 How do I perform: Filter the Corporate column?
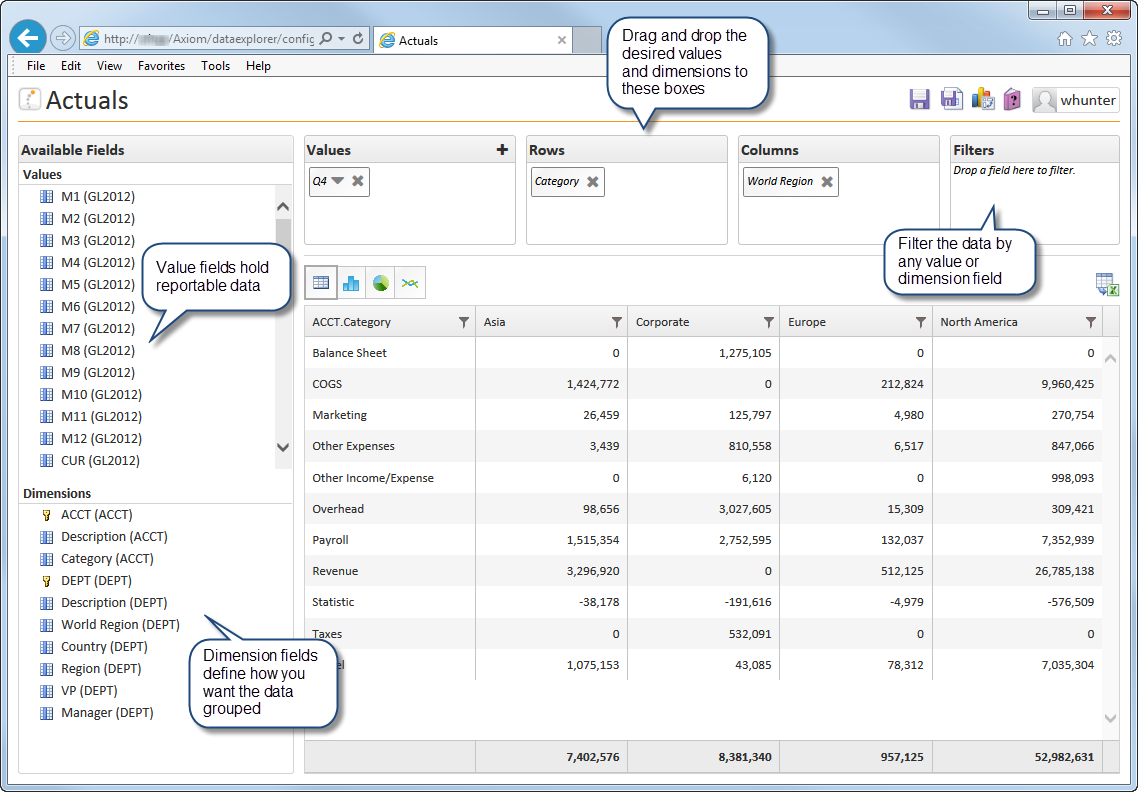point(769,322)
